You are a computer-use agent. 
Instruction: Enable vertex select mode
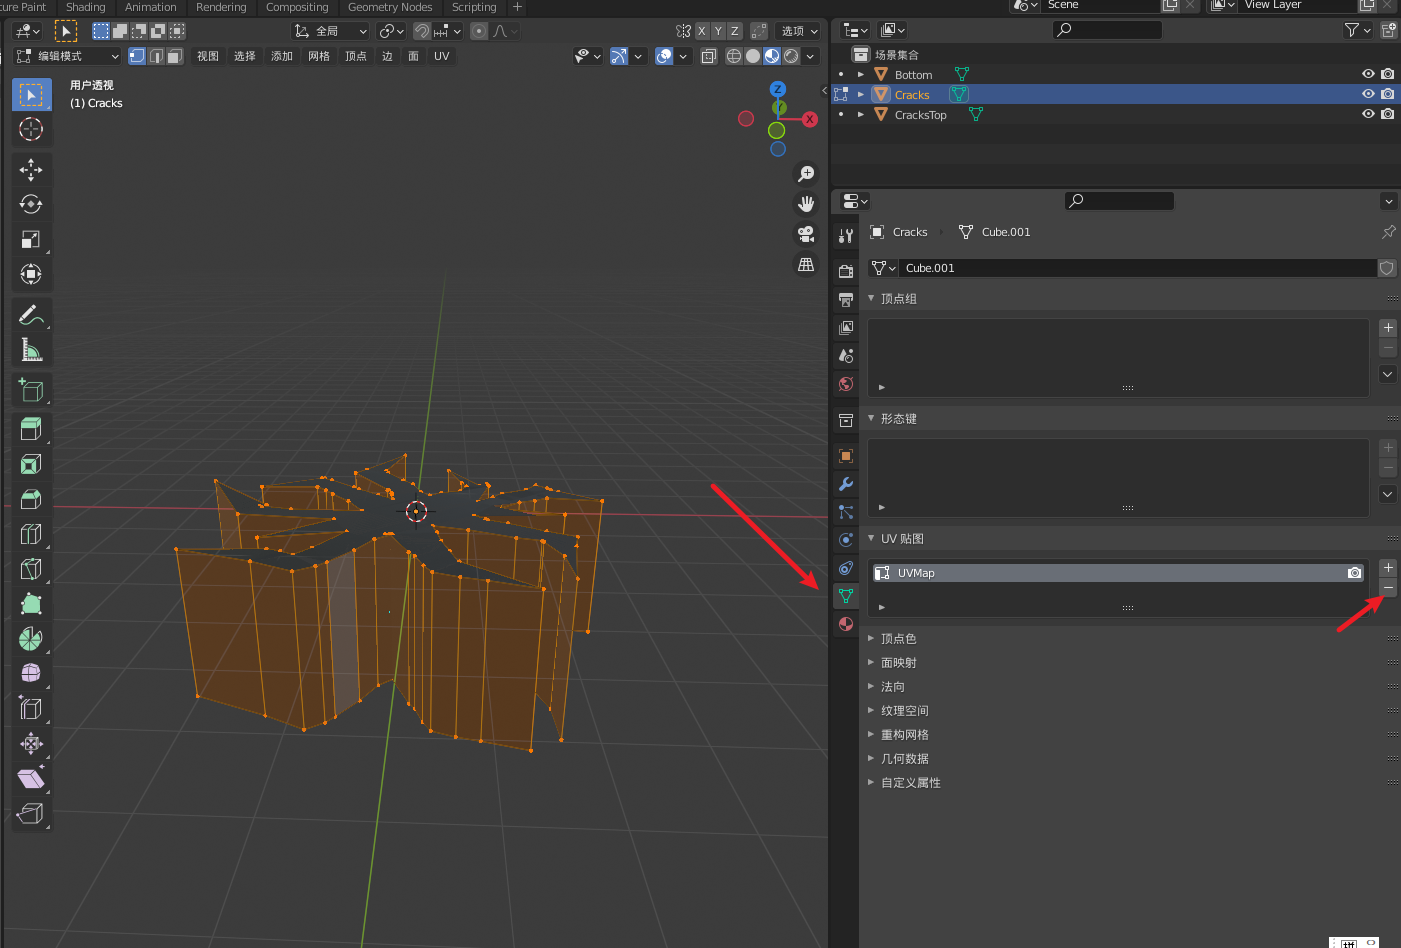pos(138,56)
